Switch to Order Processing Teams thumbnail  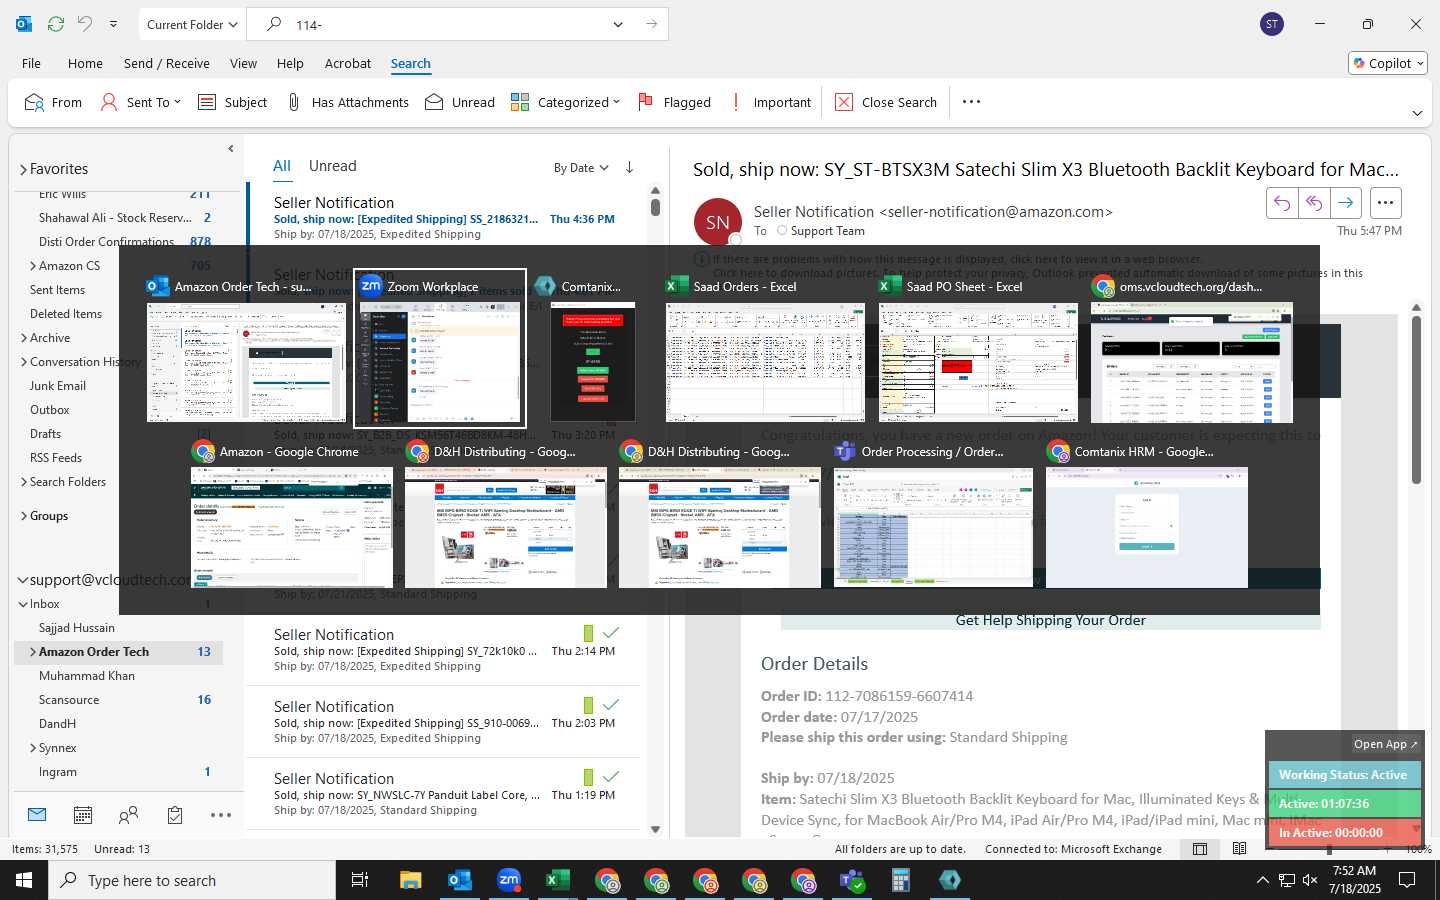tap(933, 515)
